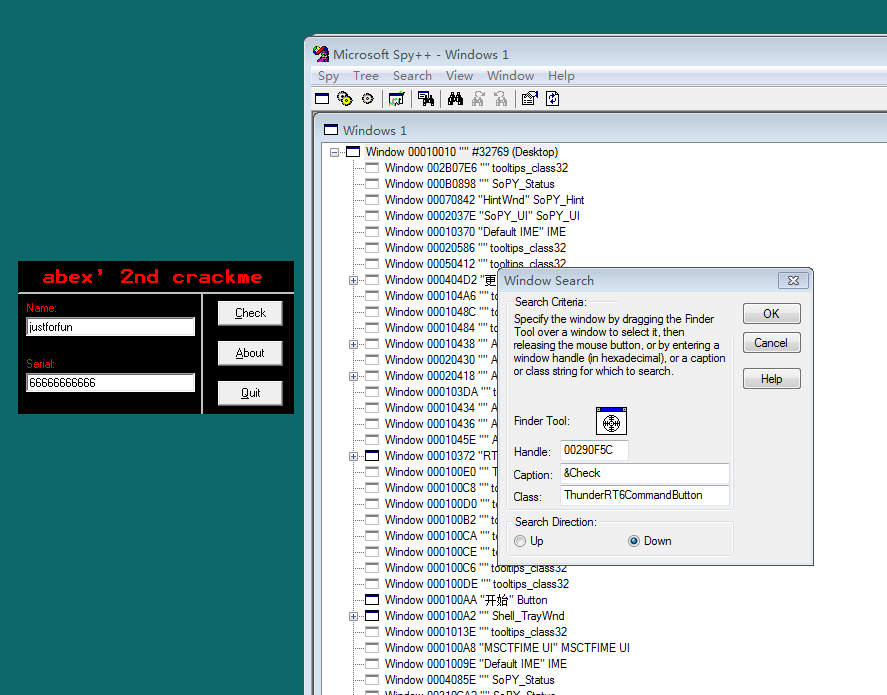The width and height of the screenshot is (887, 695).
Task: Click the Finder Tool crosshair icon
Action: pos(611,421)
